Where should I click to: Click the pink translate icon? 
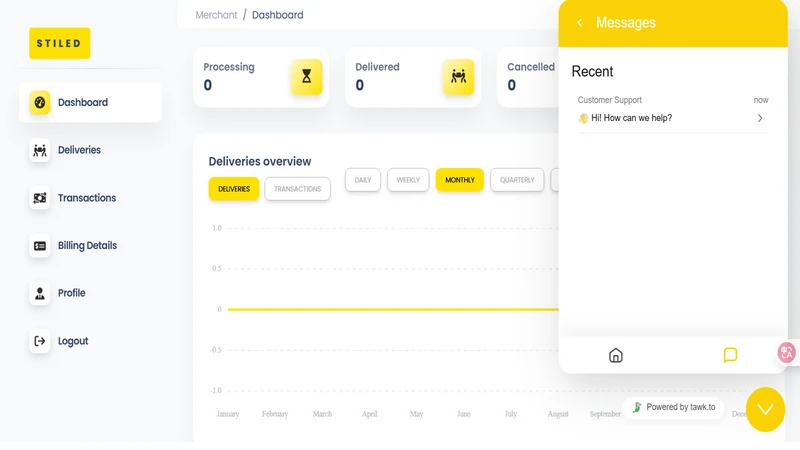click(787, 353)
